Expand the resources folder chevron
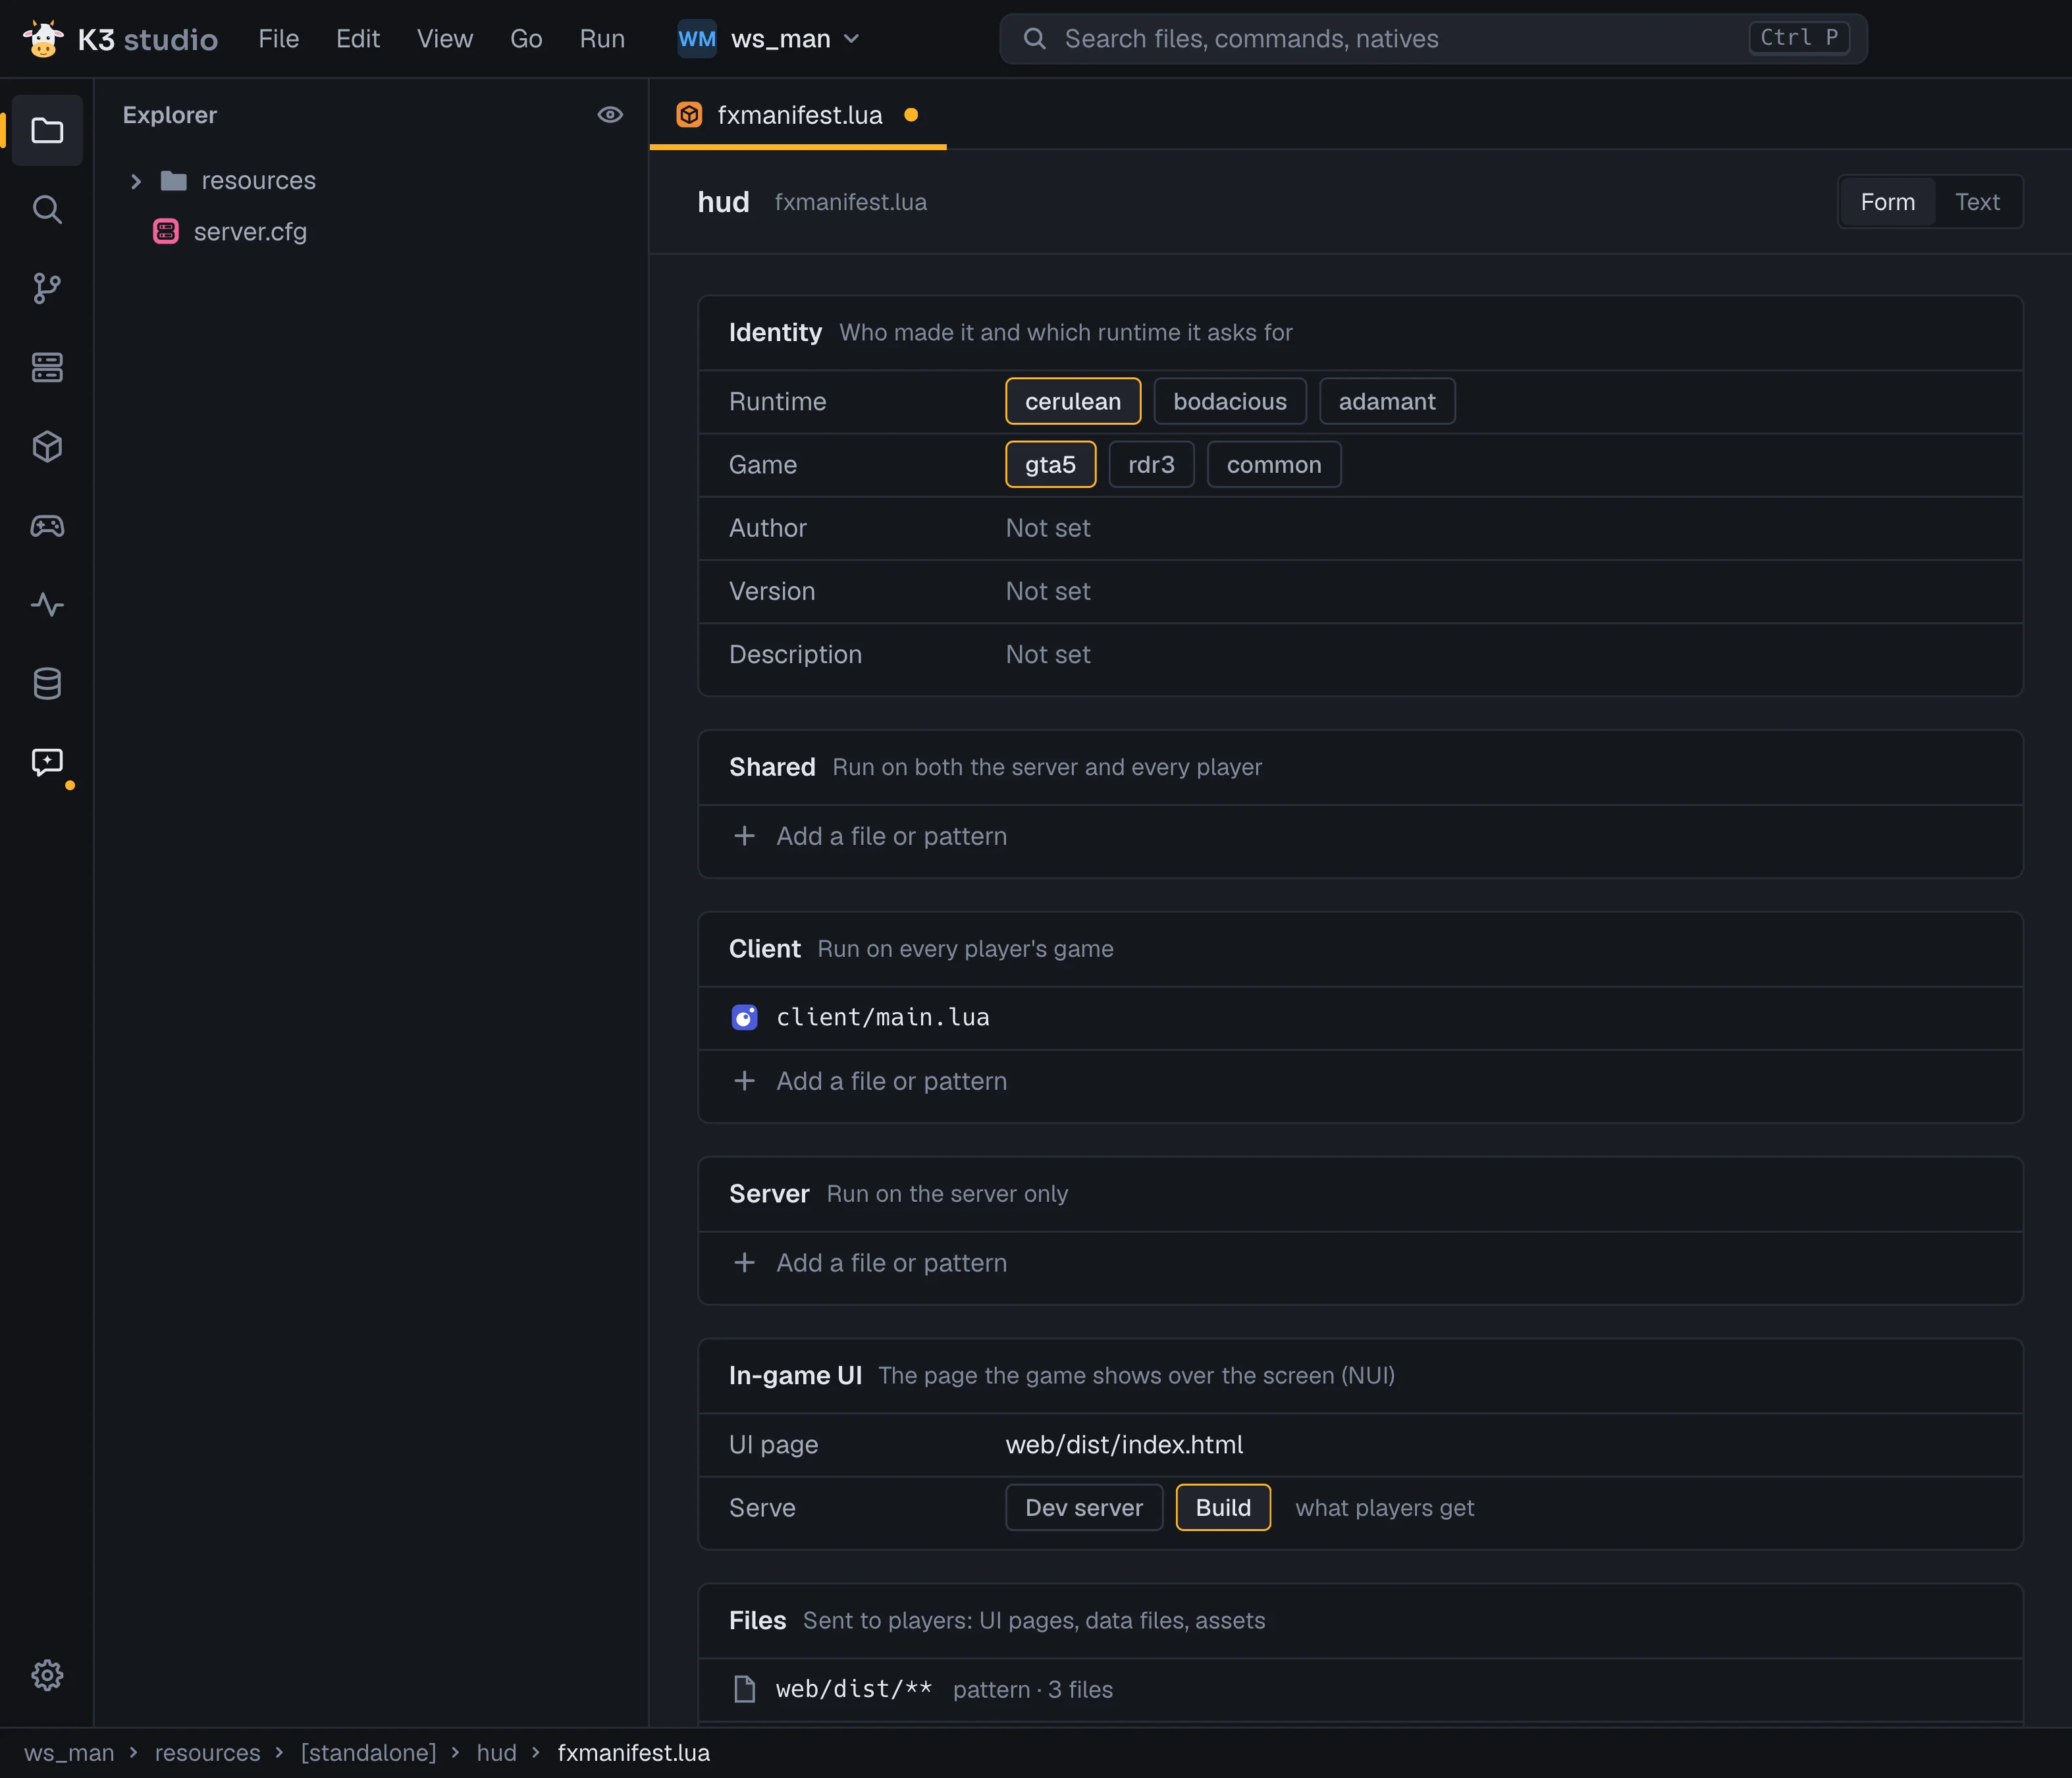 coord(136,181)
